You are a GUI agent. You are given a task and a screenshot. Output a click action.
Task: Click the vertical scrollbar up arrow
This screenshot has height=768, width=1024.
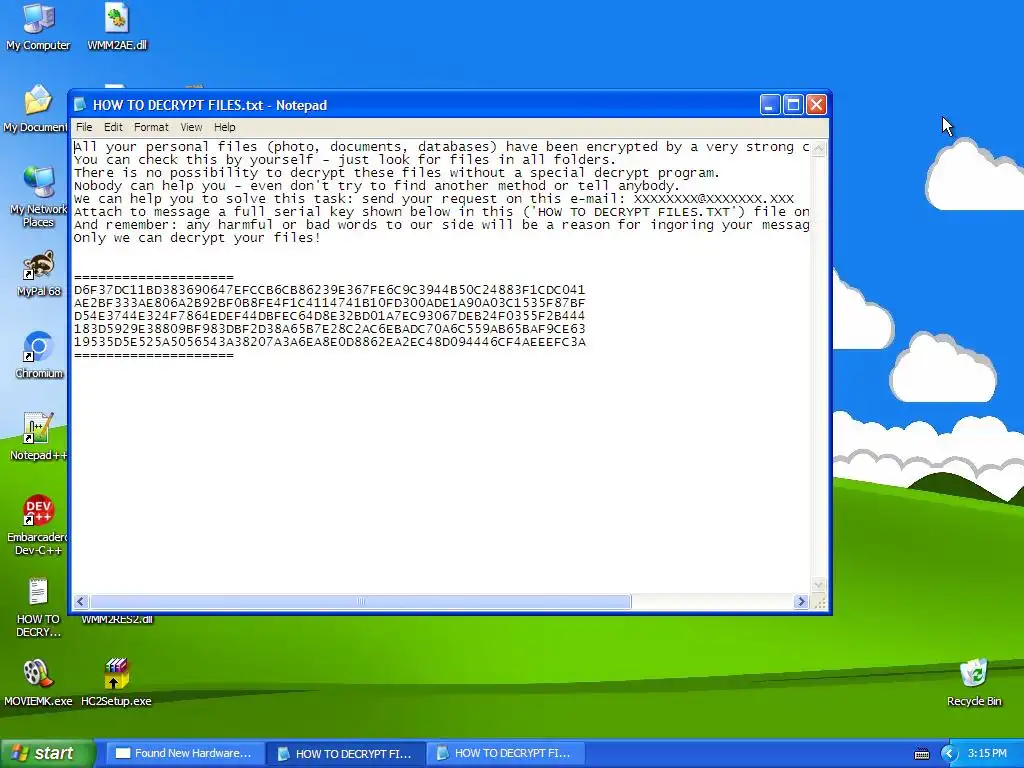click(x=818, y=148)
